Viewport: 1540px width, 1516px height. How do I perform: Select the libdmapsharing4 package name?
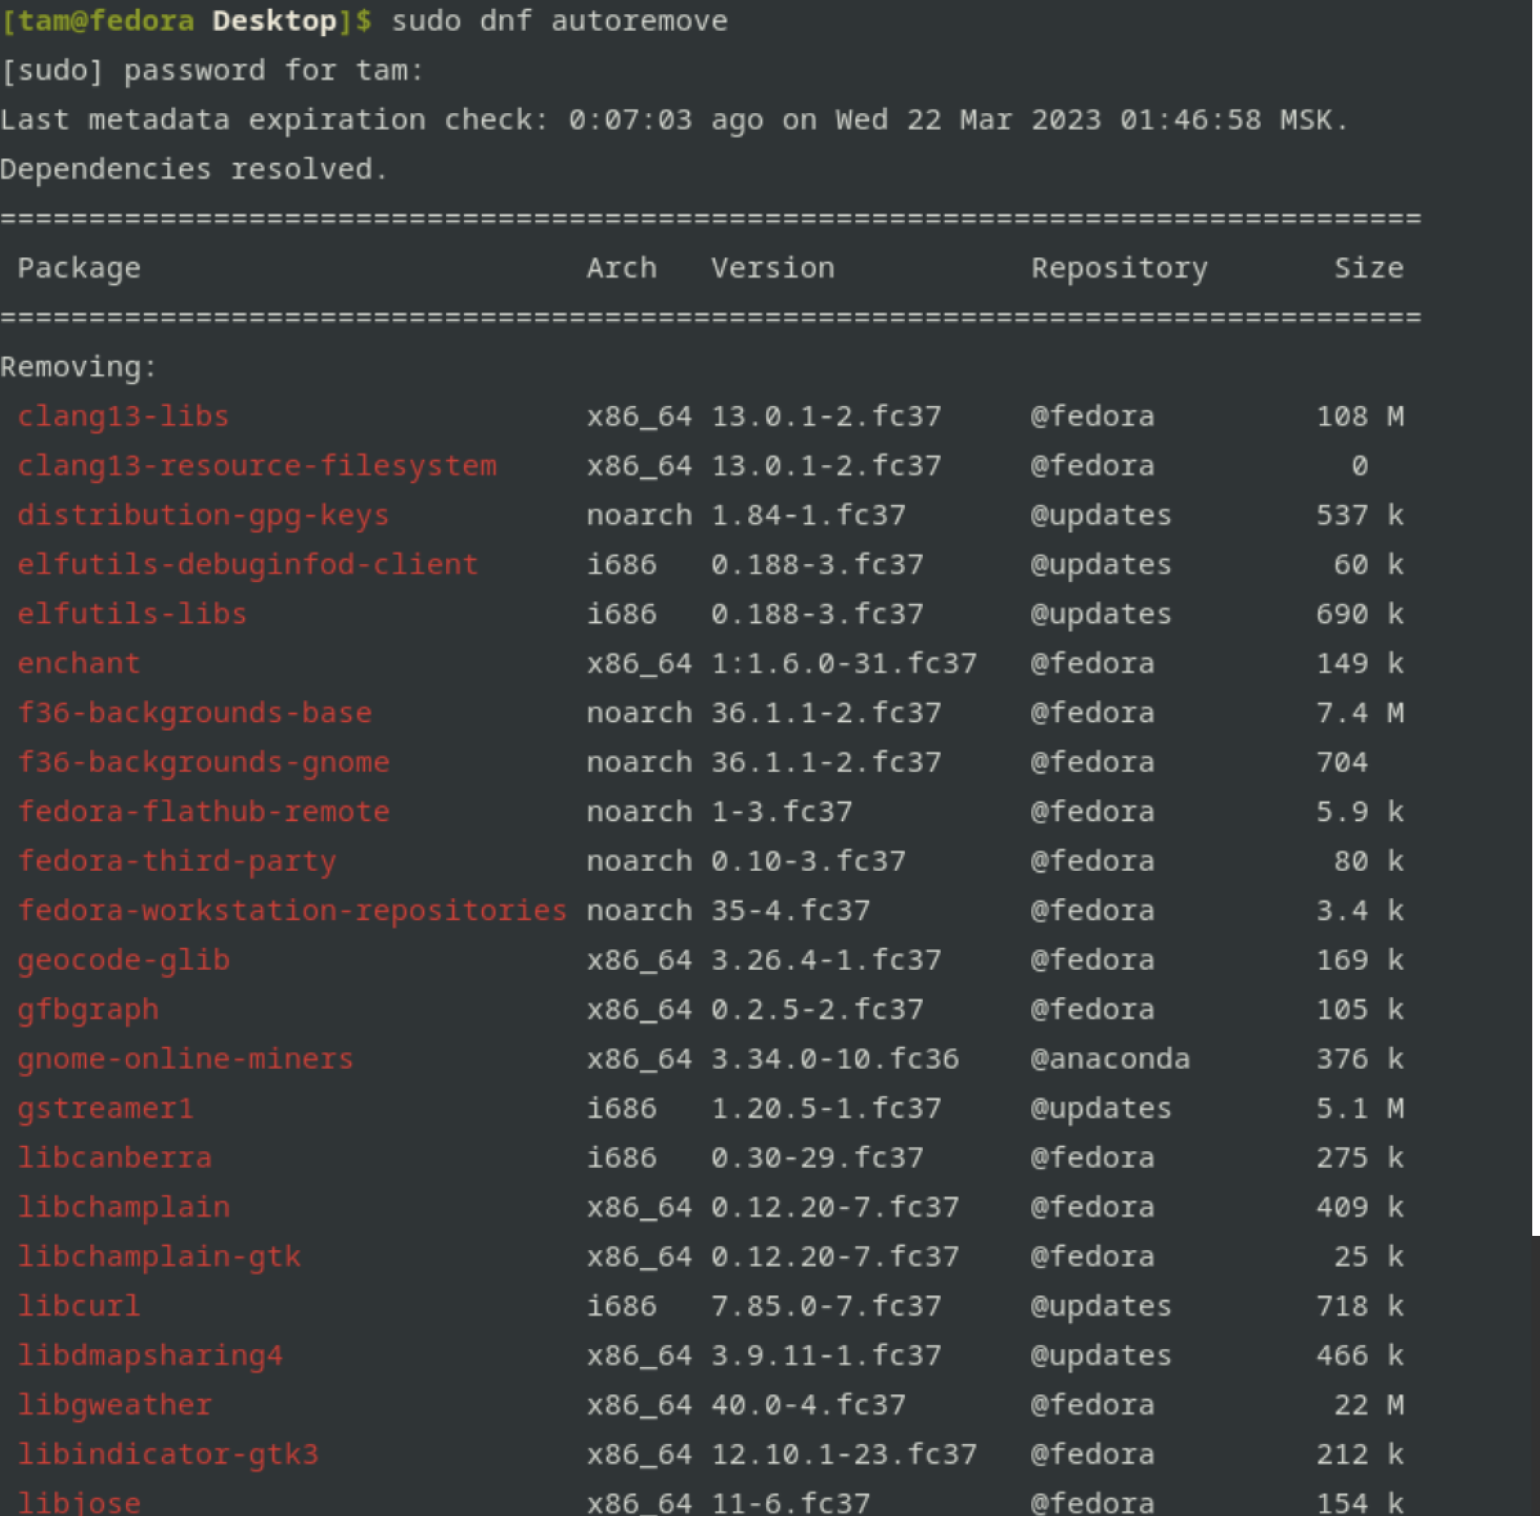(150, 1356)
